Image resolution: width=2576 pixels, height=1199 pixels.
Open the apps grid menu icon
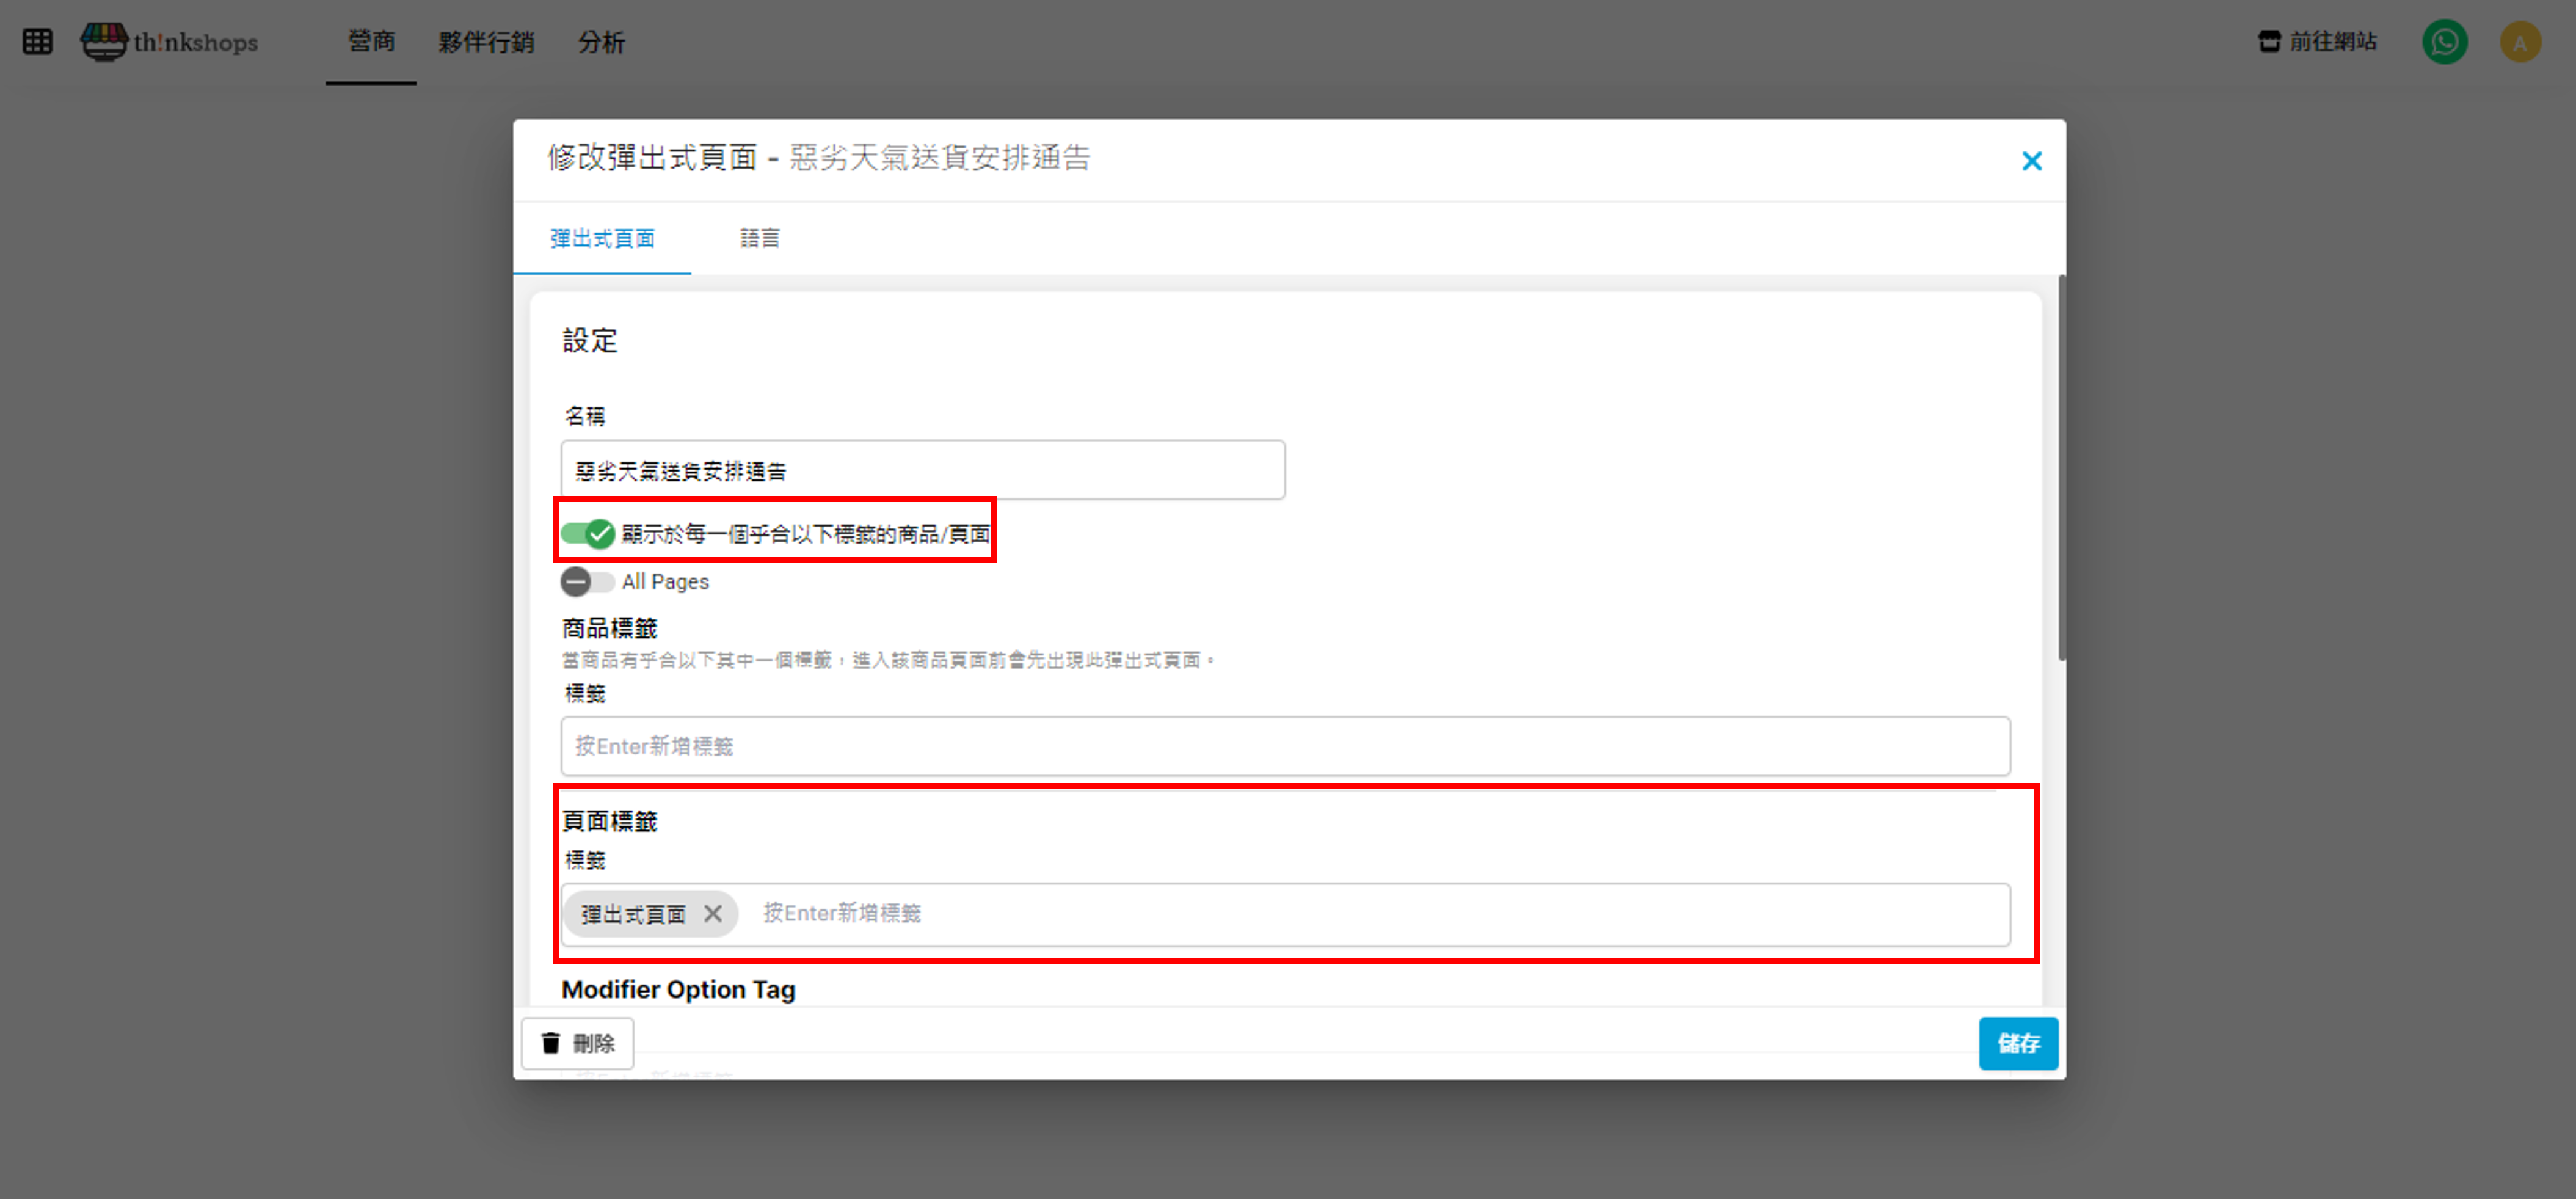pyautogui.click(x=37, y=42)
